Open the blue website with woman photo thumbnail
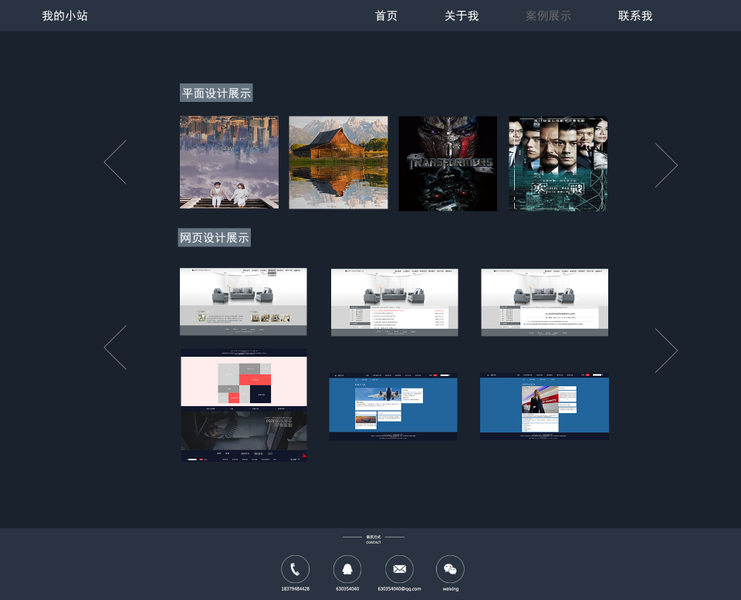The width and height of the screenshot is (741, 600). tap(544, 406)
